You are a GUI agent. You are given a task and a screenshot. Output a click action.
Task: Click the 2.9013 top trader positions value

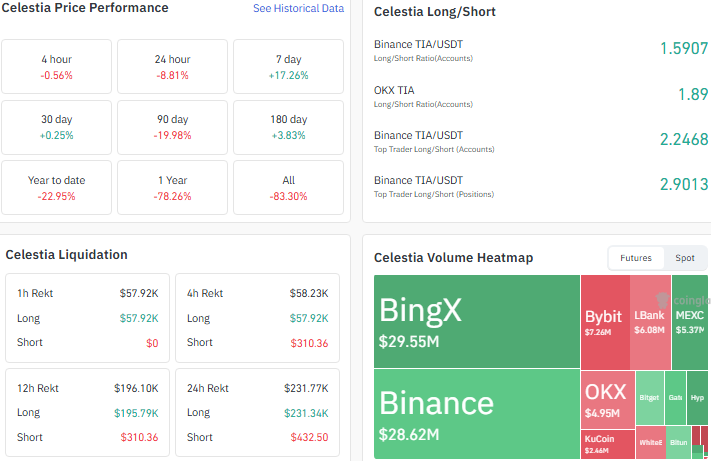pos(684,184)
